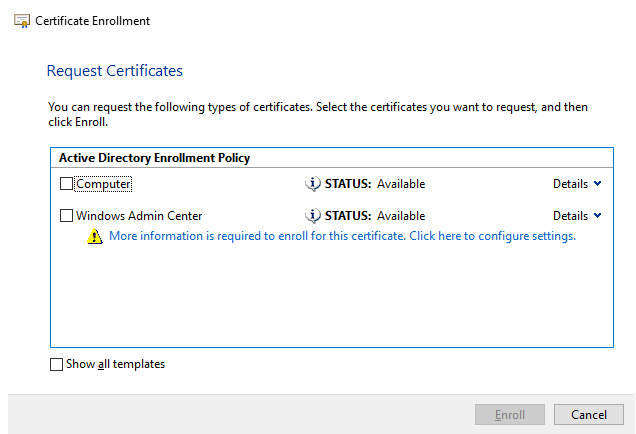The image size is (636, 434).
Task: Click the STATUS: Available text for Computer
Action: point(375,184)
